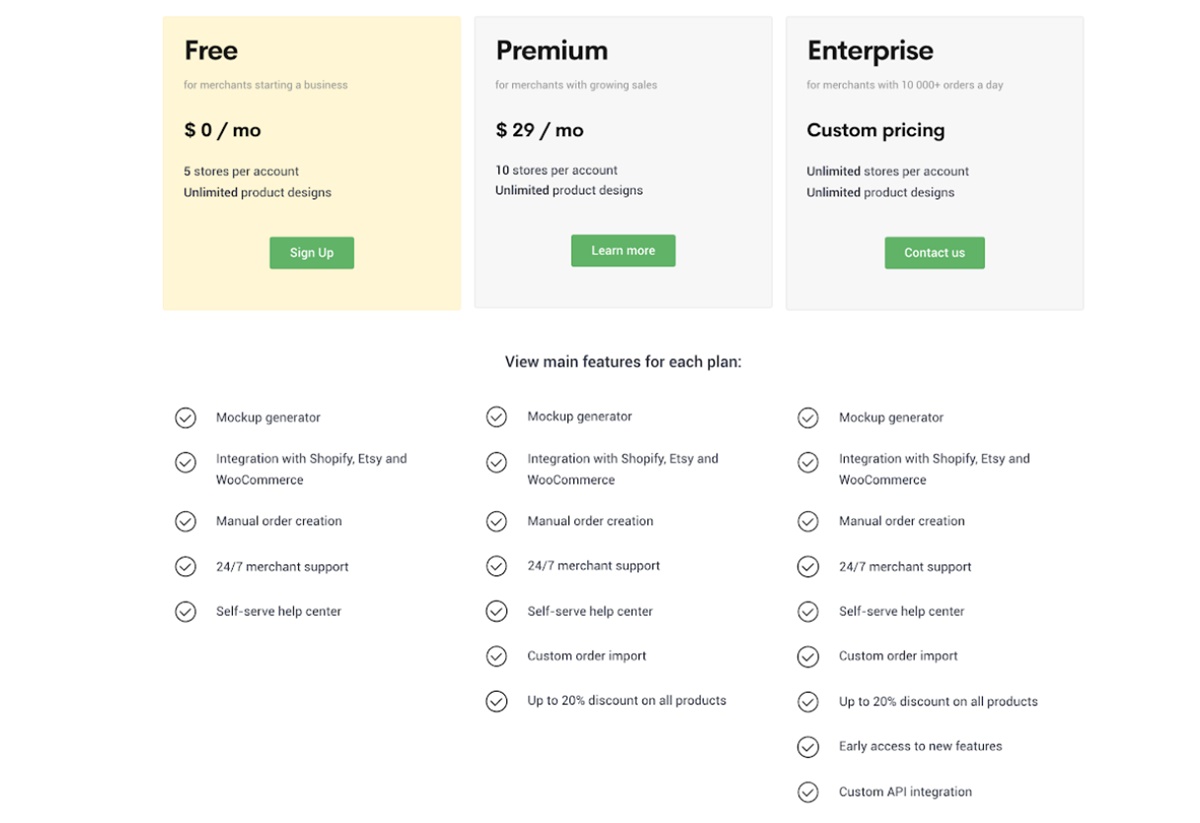Click Free plan Shopify integration check icon
This screenshot has height=823, width=1200.
[185, 462]
